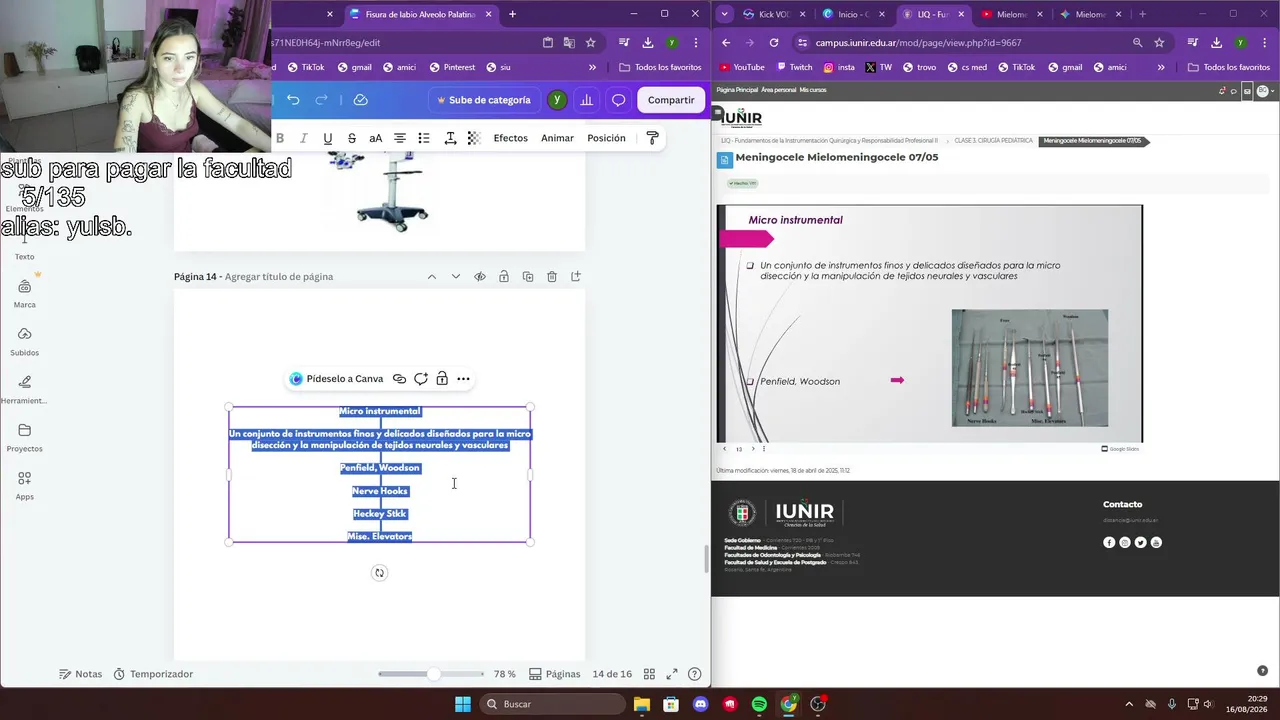Open the transparency checkerboard control

coord(474,138)
